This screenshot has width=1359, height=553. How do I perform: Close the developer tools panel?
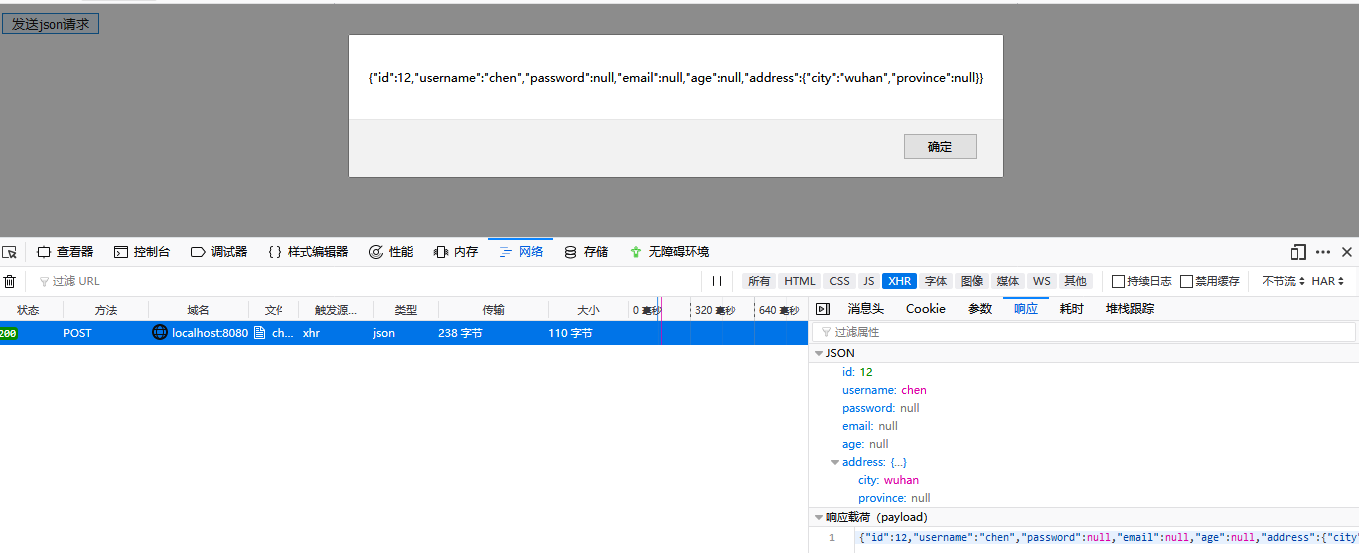click(x=1347, y=252)
